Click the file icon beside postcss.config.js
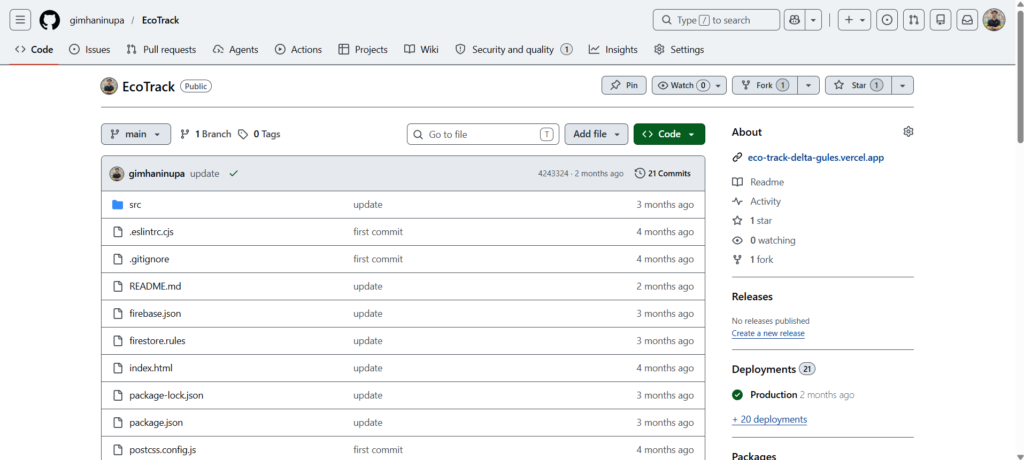 point(118,450)
